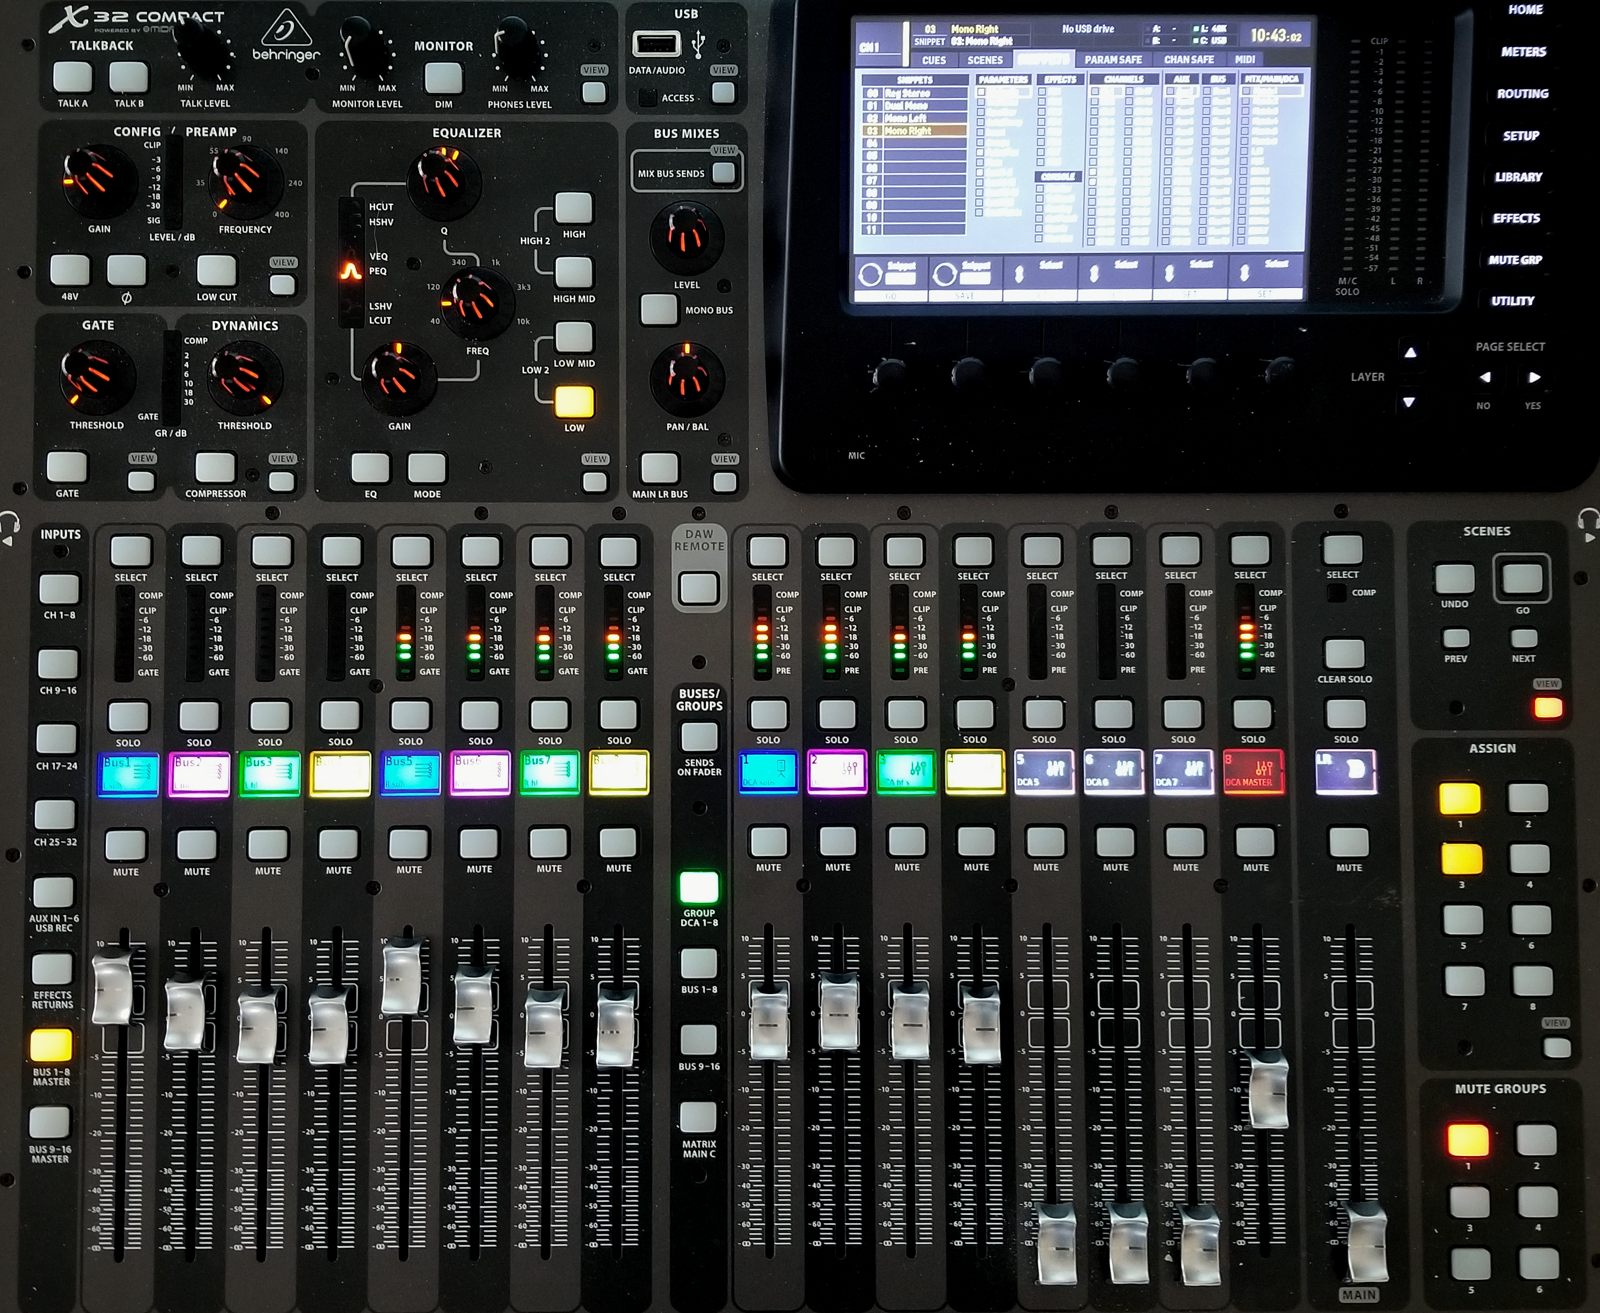Switch to the MIDI tab on display
This screenshot has height=1313, width=1600.
(x=1244, y=60)
